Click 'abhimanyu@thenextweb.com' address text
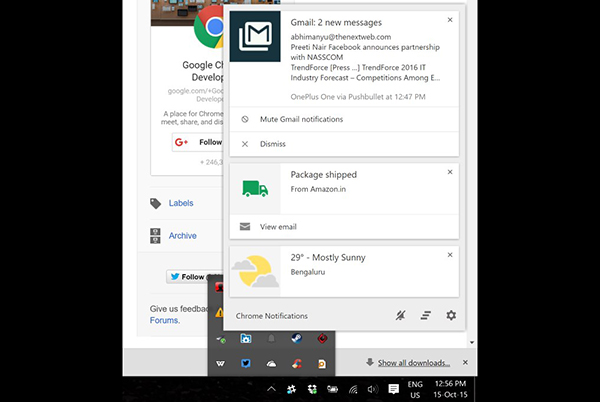Screen dimensions: 600x402 click(x=341, y=37)
